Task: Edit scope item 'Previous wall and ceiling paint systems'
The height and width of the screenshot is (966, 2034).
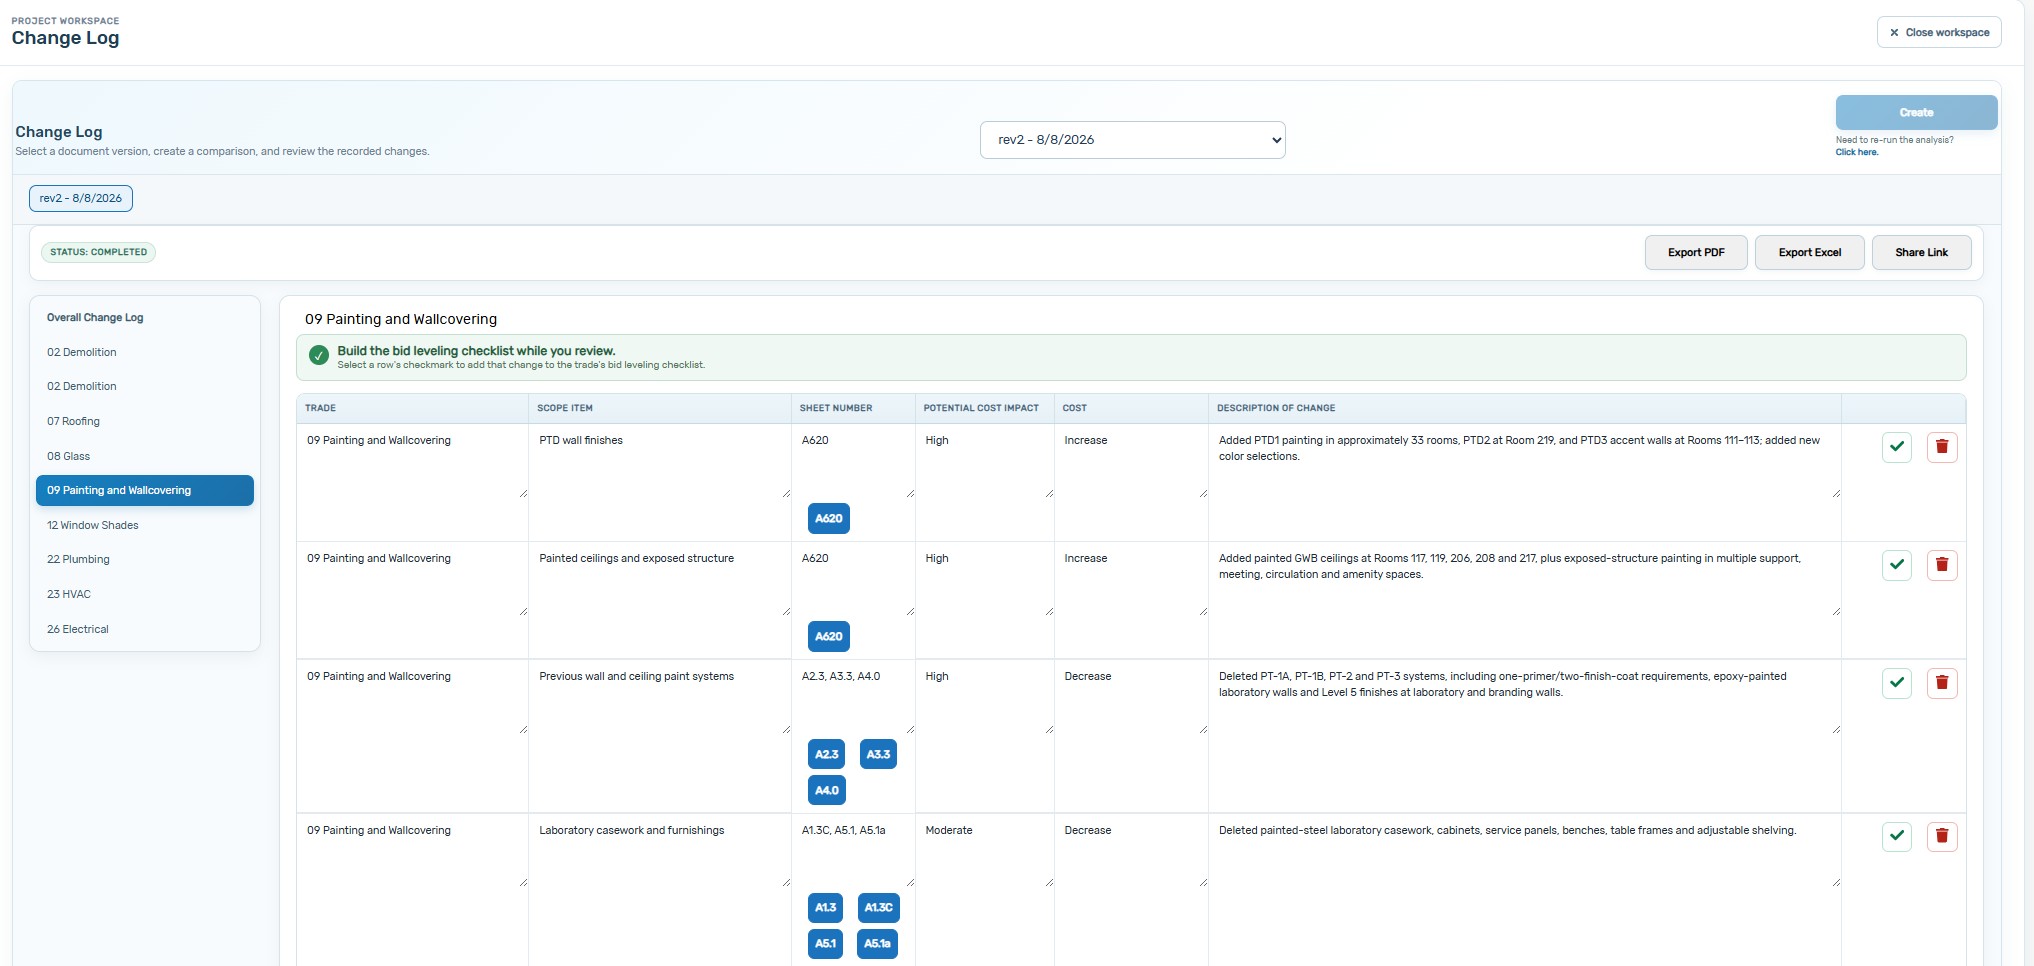Action: click(x=660, y=700)
